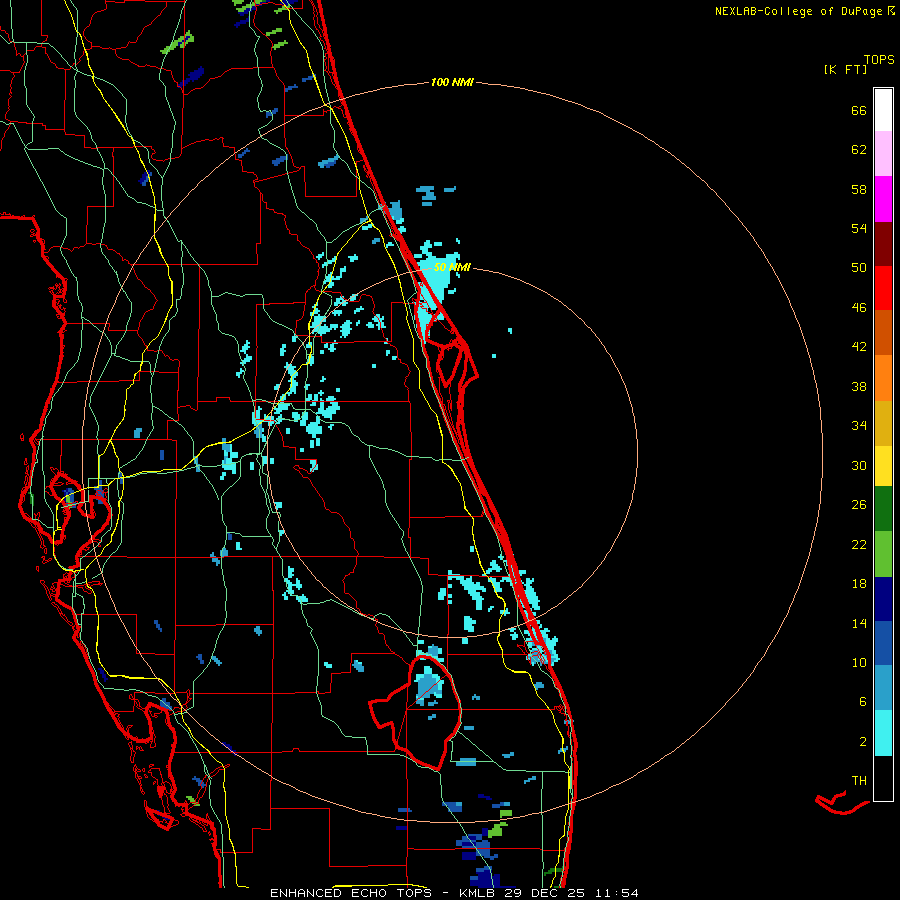Click the magenta legend color swatch
900x900 pixels.
[x=883, y=199]
